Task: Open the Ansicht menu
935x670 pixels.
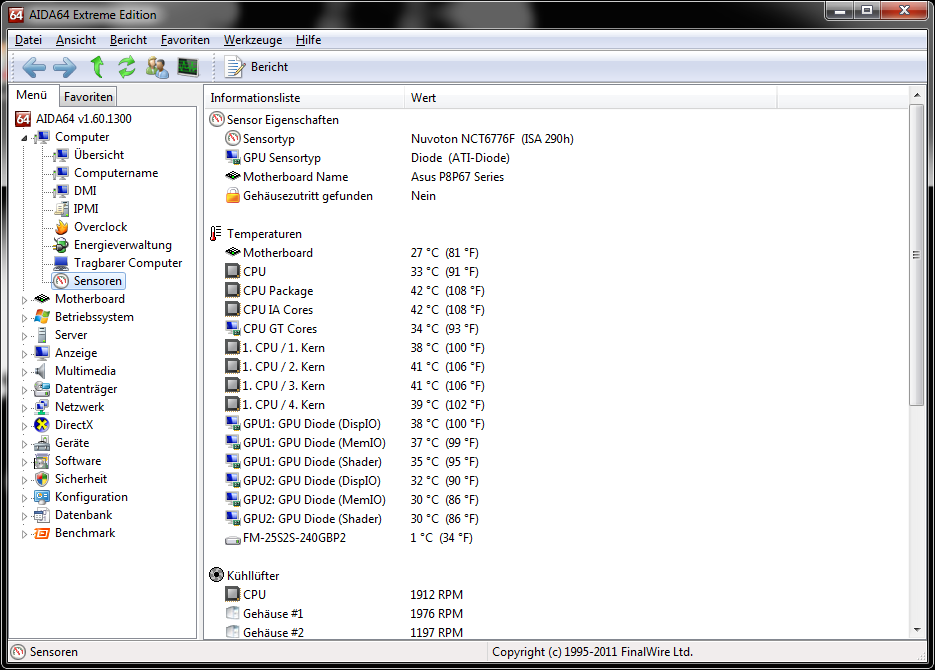Action: 76,40
